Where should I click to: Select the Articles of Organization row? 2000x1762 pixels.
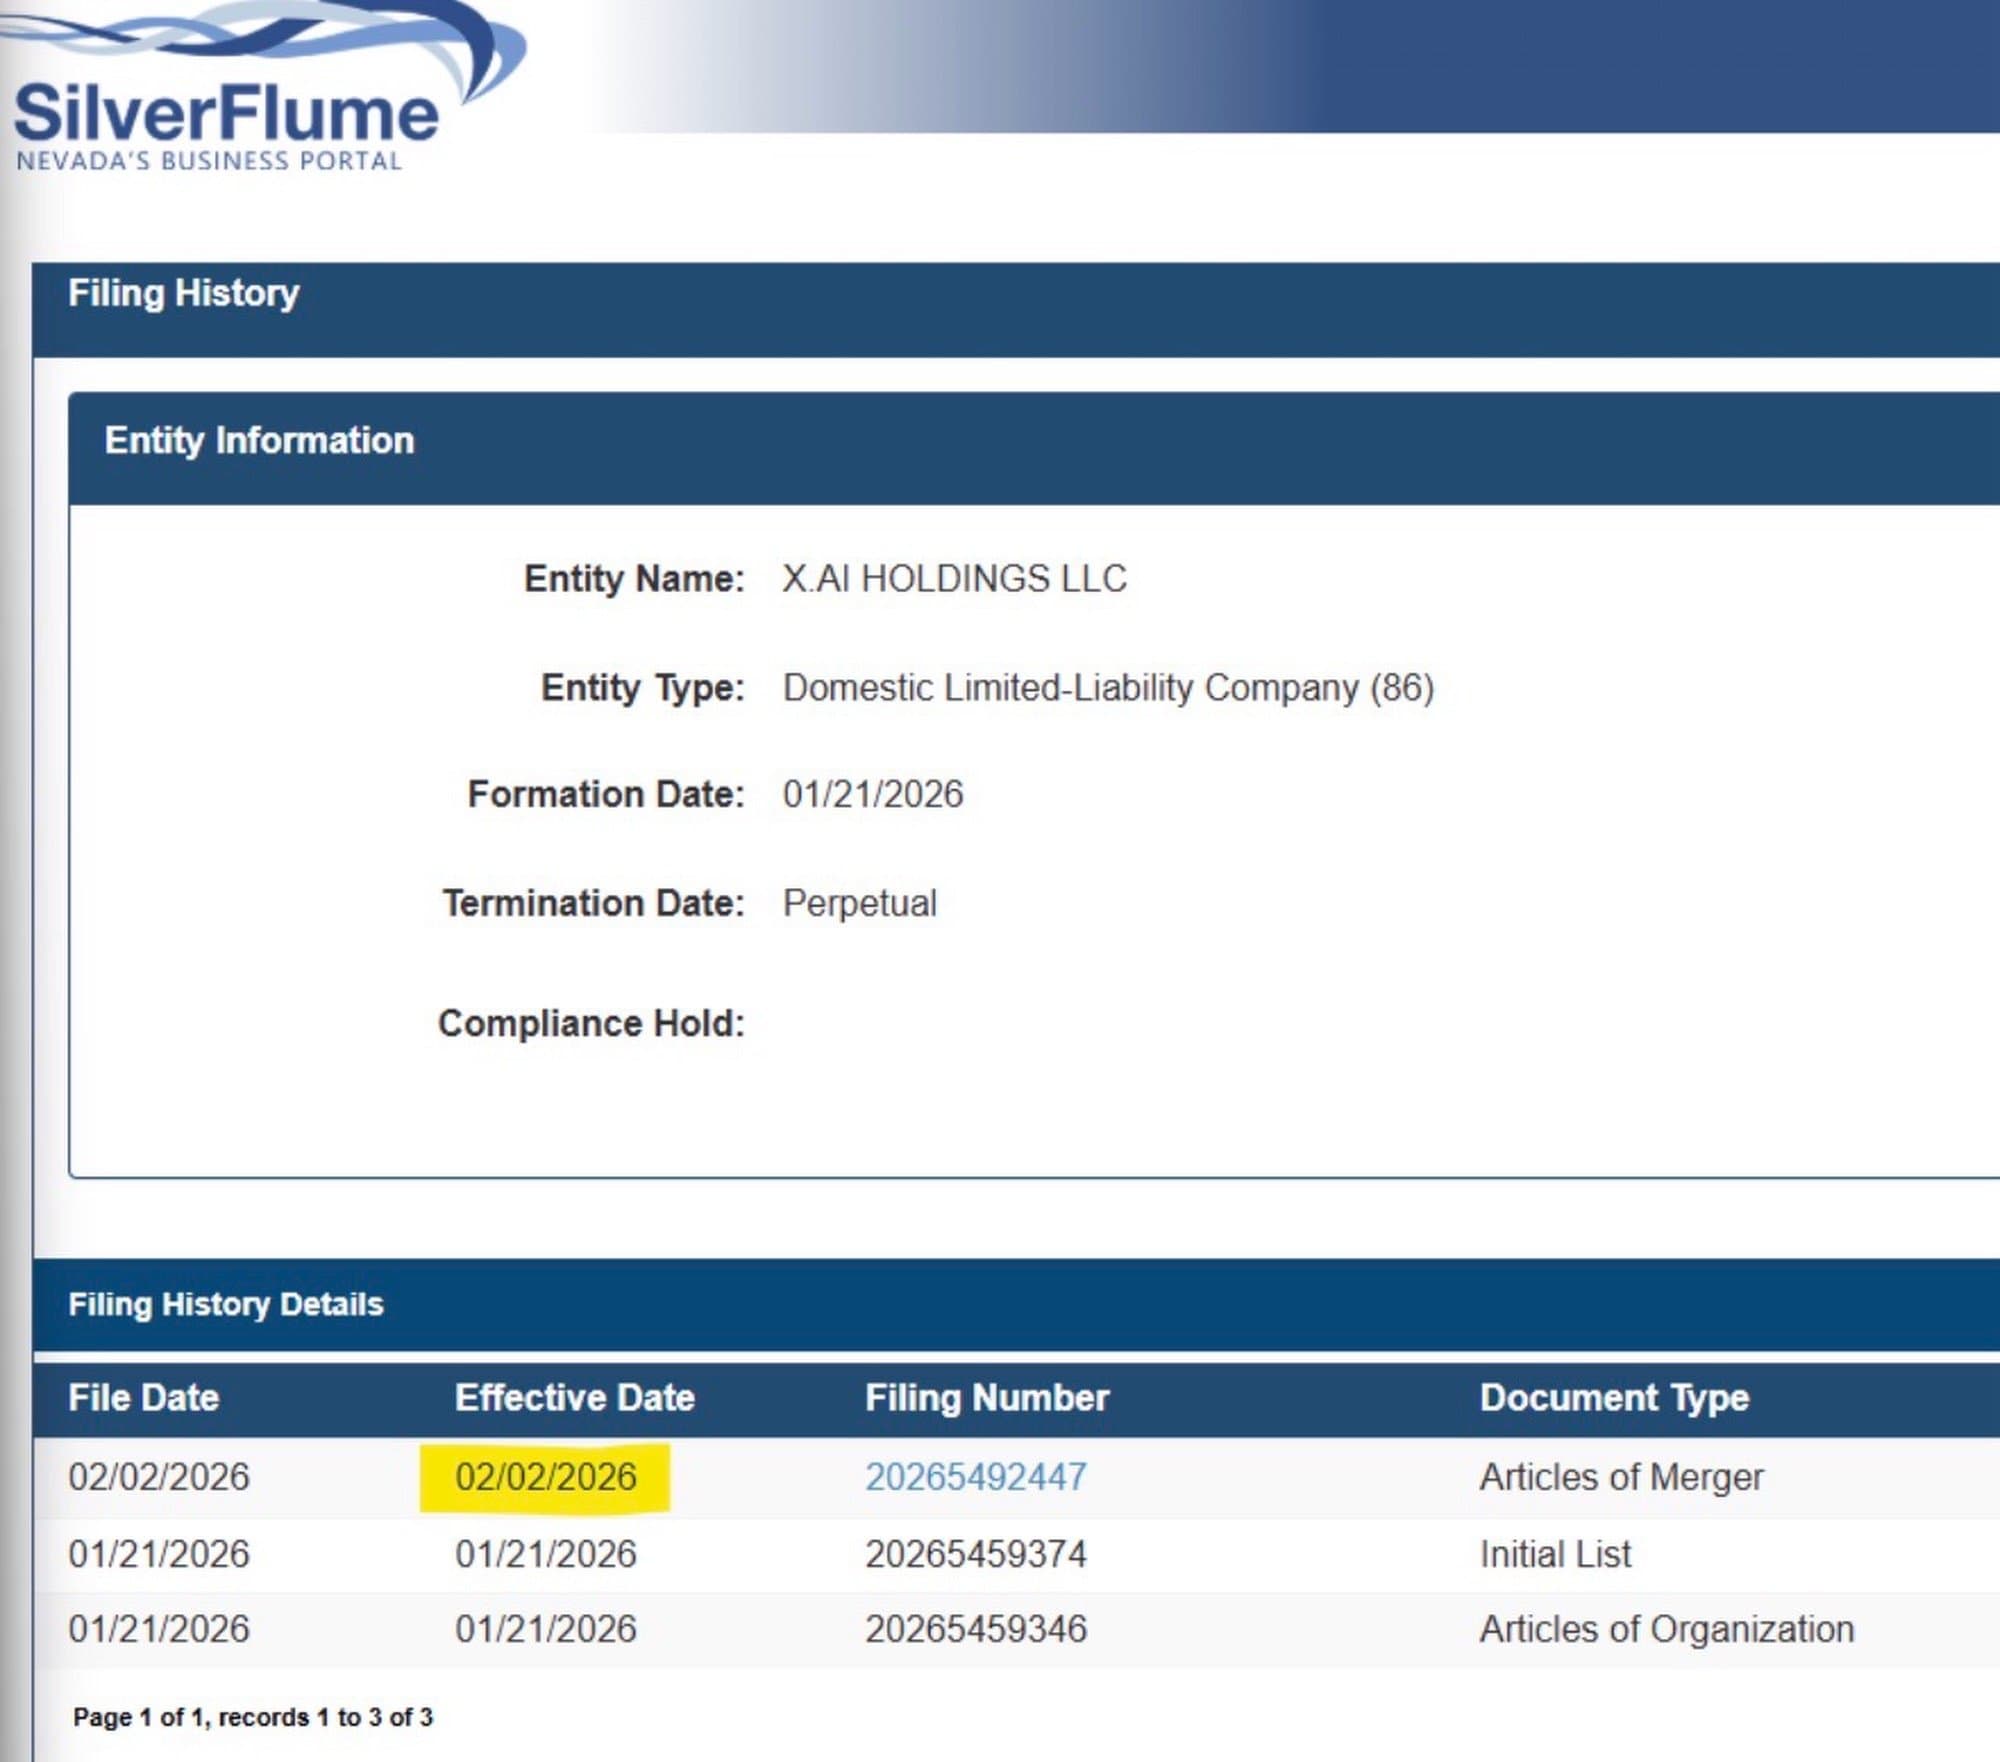pyautogui.click(x=1666, y=1629)
